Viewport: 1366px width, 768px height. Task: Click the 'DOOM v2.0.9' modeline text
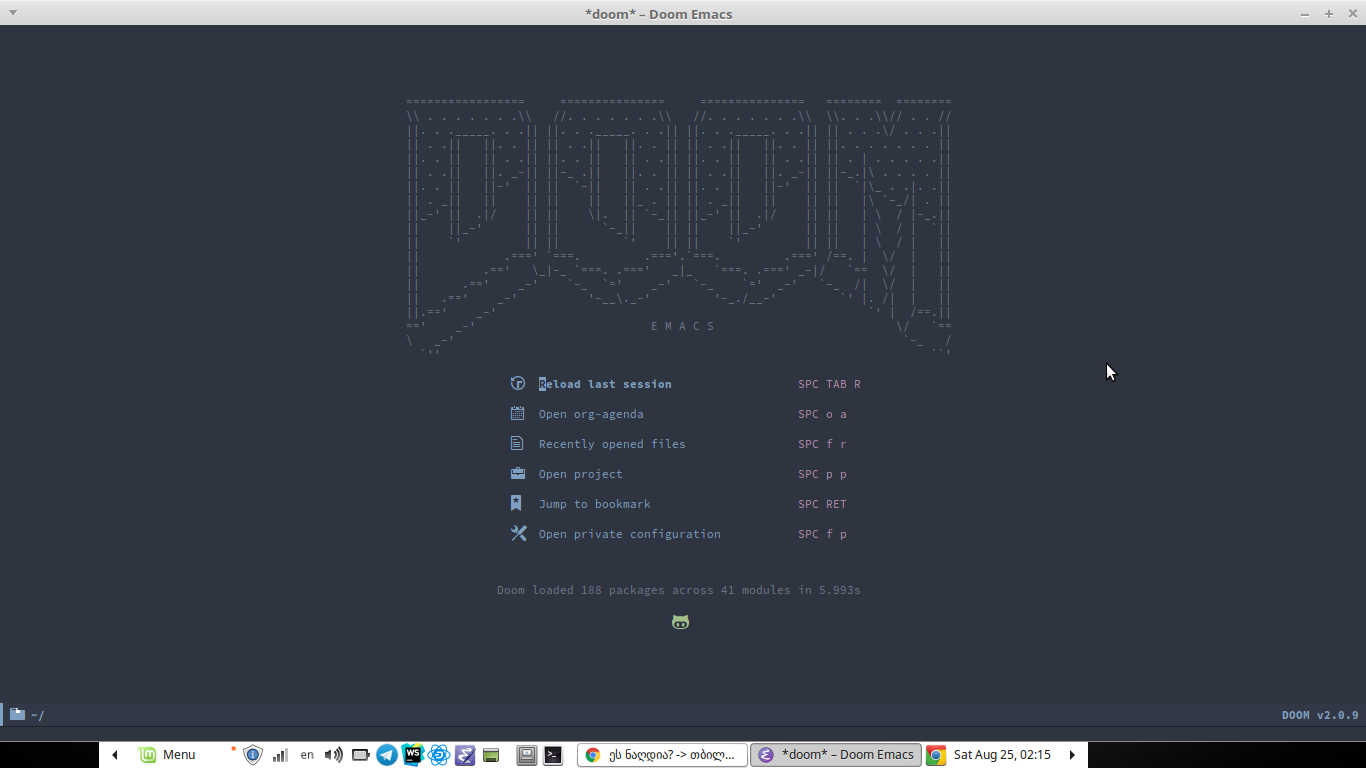point(1320,715)
